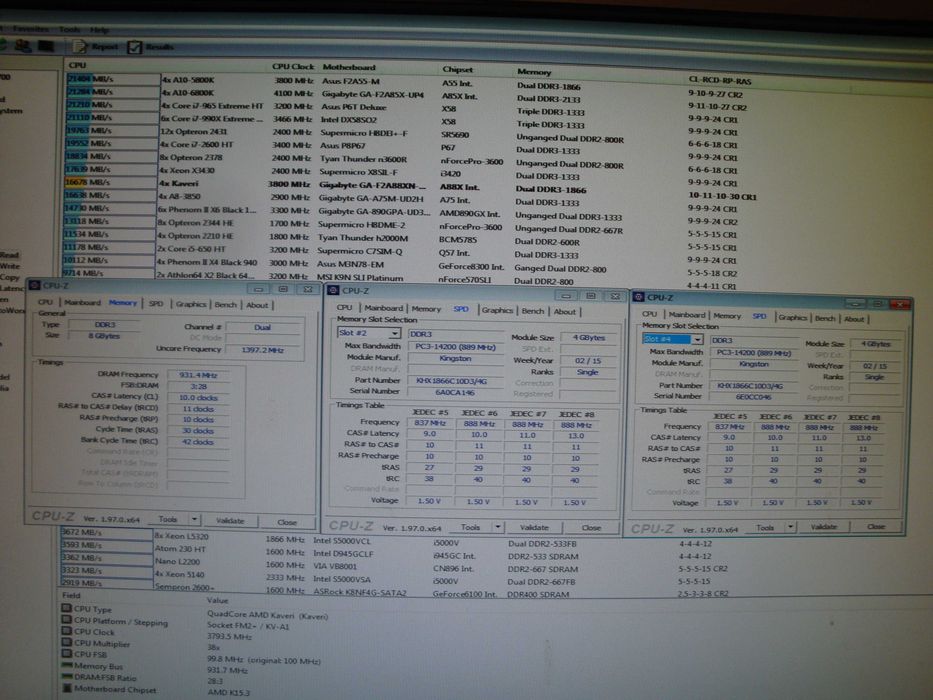
Task: Switch to Graphics tab in Slot #2 CPU-Z window
Action: coord(497,310)
